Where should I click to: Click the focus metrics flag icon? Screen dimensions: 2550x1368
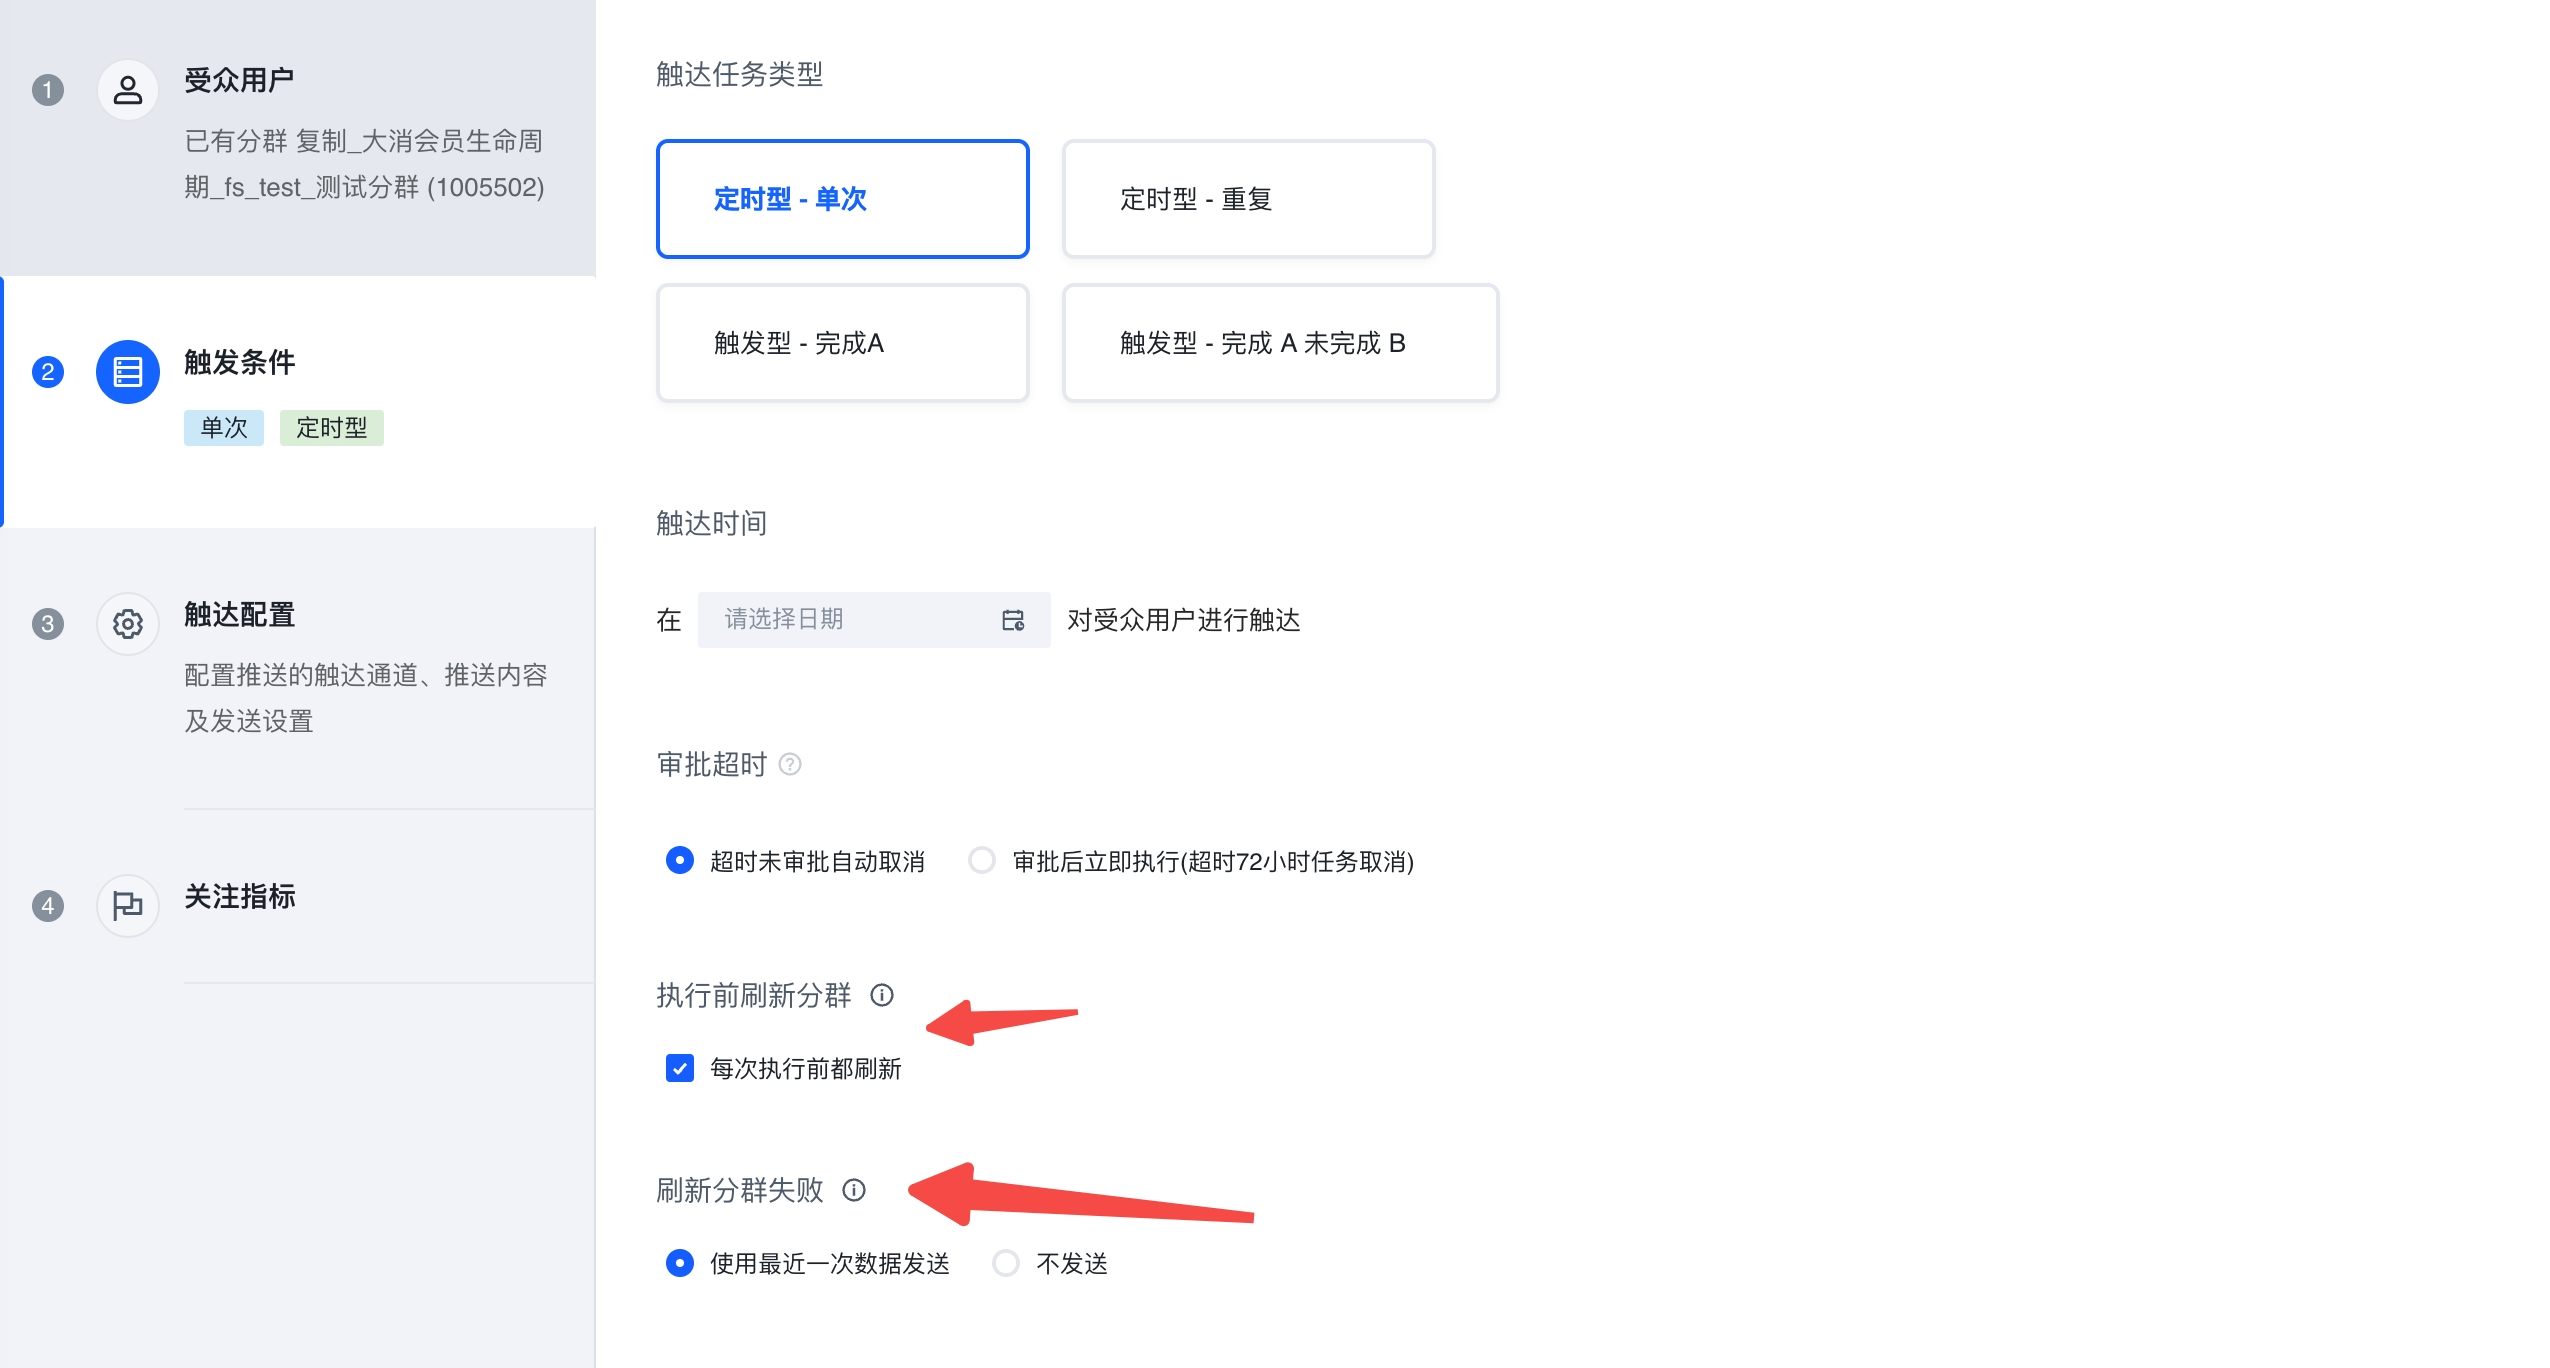127,906
